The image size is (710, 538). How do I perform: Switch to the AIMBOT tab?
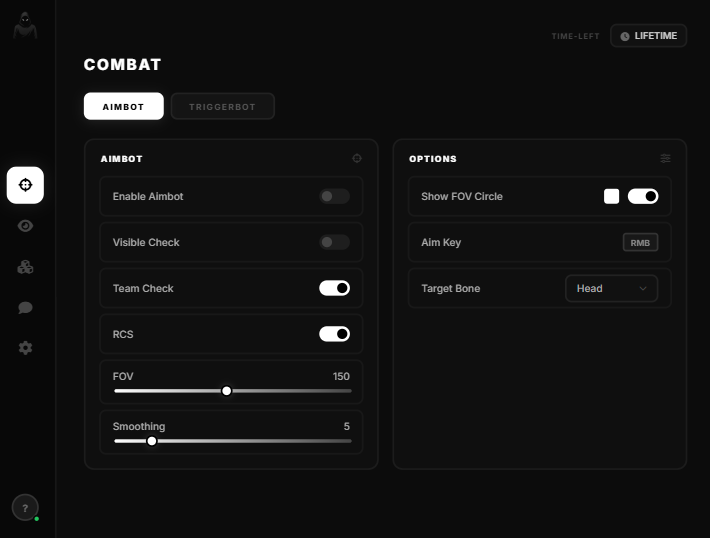pos(124,106)
